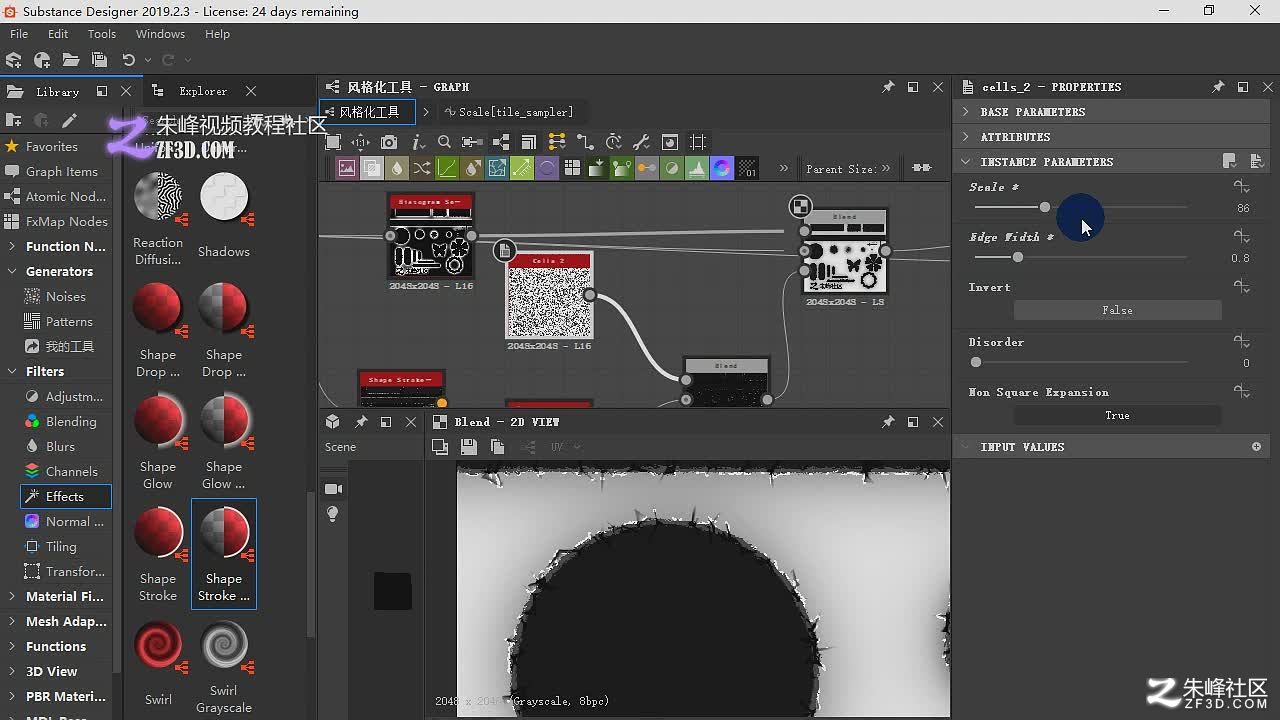Viewport: 1280px width, 720px height.
Task: Click the new Substance package icon
Action: pos(14,60)
